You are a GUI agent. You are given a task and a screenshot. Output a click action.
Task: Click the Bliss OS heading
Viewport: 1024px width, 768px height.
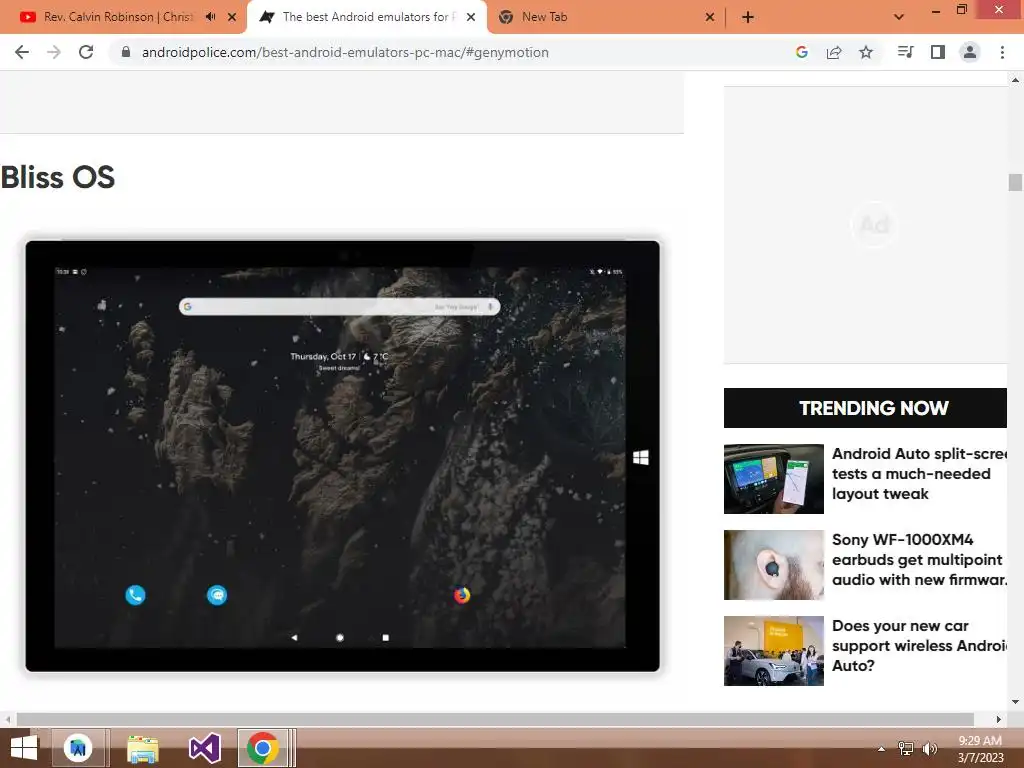[57, 177]
